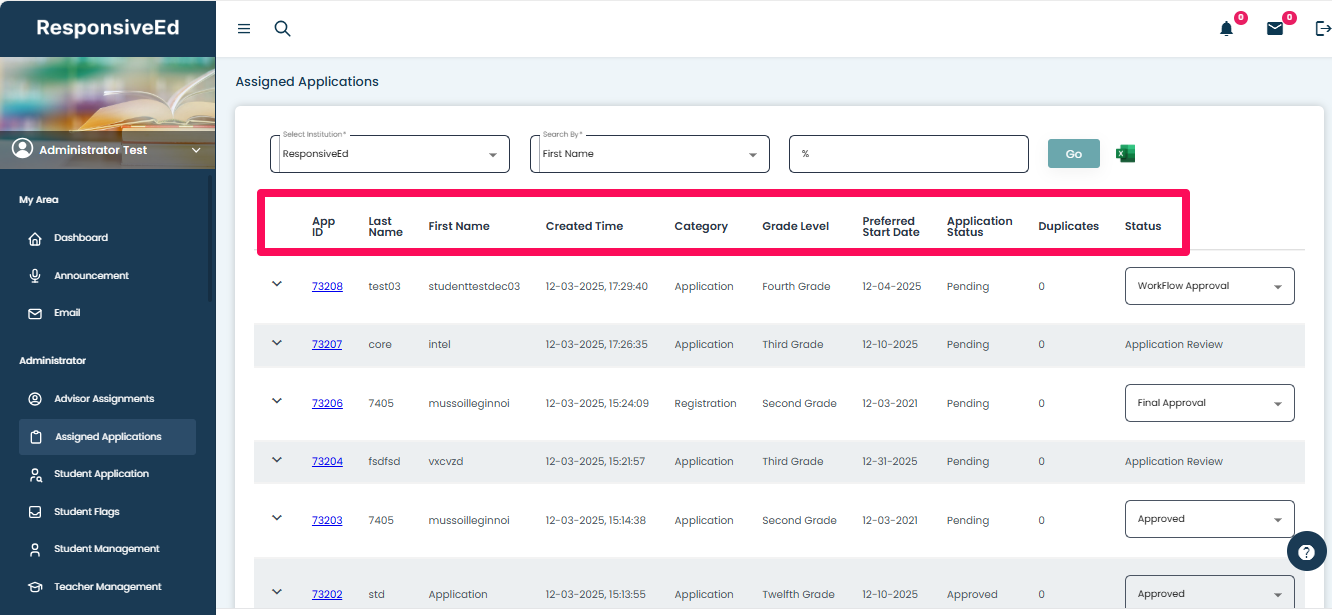Screen dimensions: 1332x615
Task: Open application ID 73207 link
Action: [327, 345]
